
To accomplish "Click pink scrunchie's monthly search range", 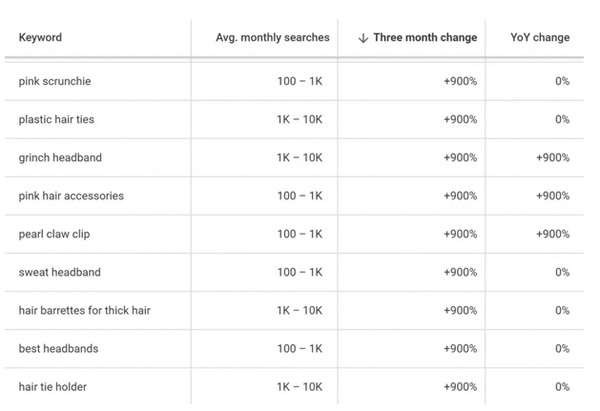I will coord(300,81).
